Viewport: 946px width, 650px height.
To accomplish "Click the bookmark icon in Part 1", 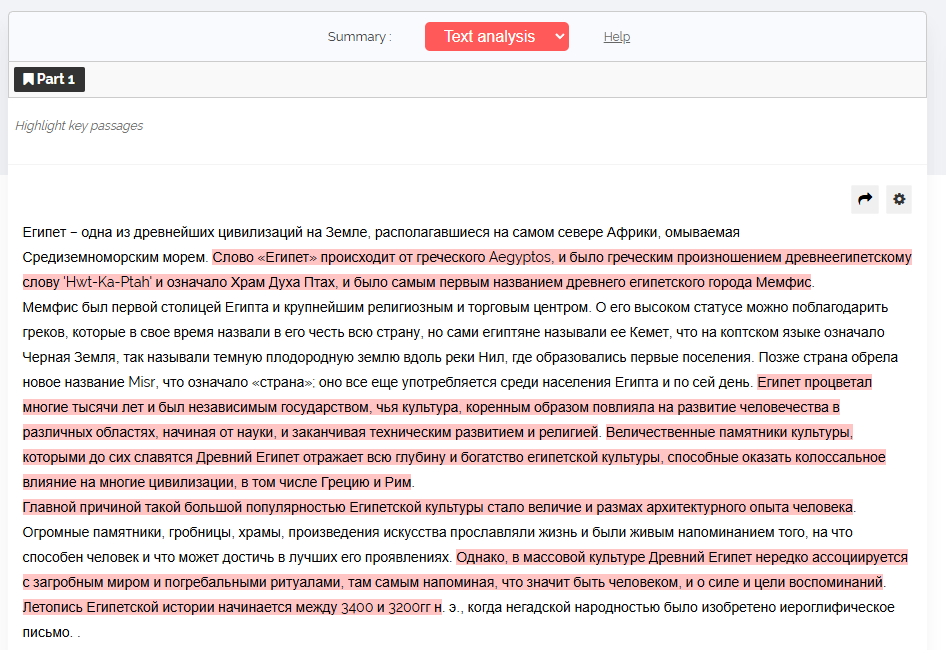I will 28,79.
